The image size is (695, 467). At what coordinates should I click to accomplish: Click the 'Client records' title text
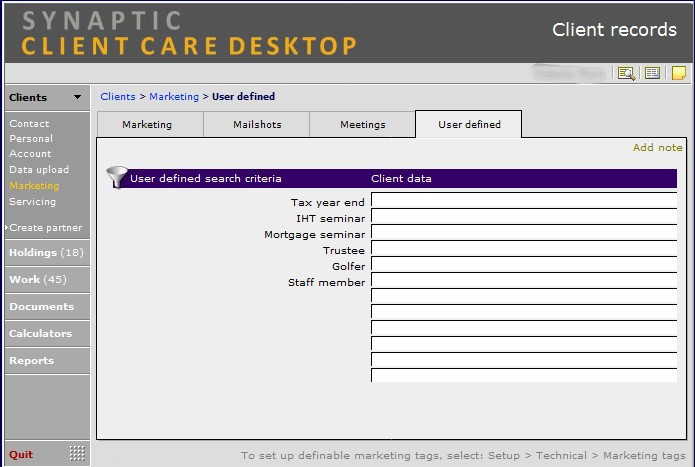click(x=614, y=30)
